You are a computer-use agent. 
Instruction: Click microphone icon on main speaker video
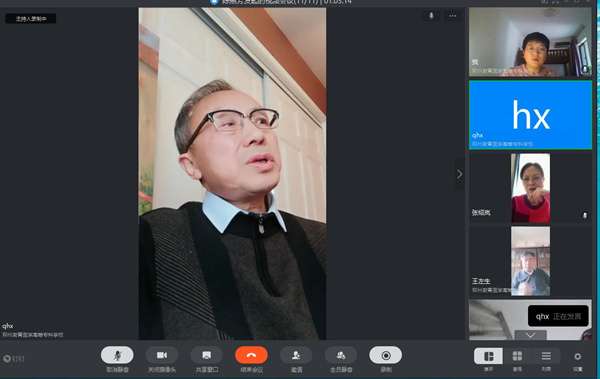click(x=431, y=16)
